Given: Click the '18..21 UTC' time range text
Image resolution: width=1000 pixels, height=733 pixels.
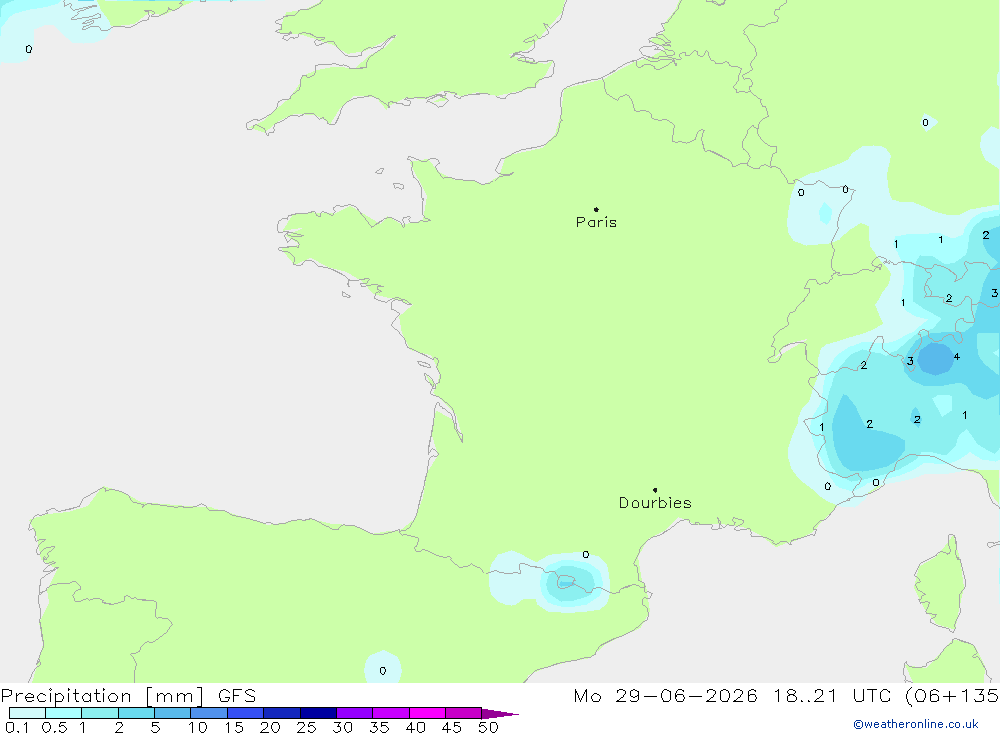Looking at the screenshot, I should tap(834, 695).
